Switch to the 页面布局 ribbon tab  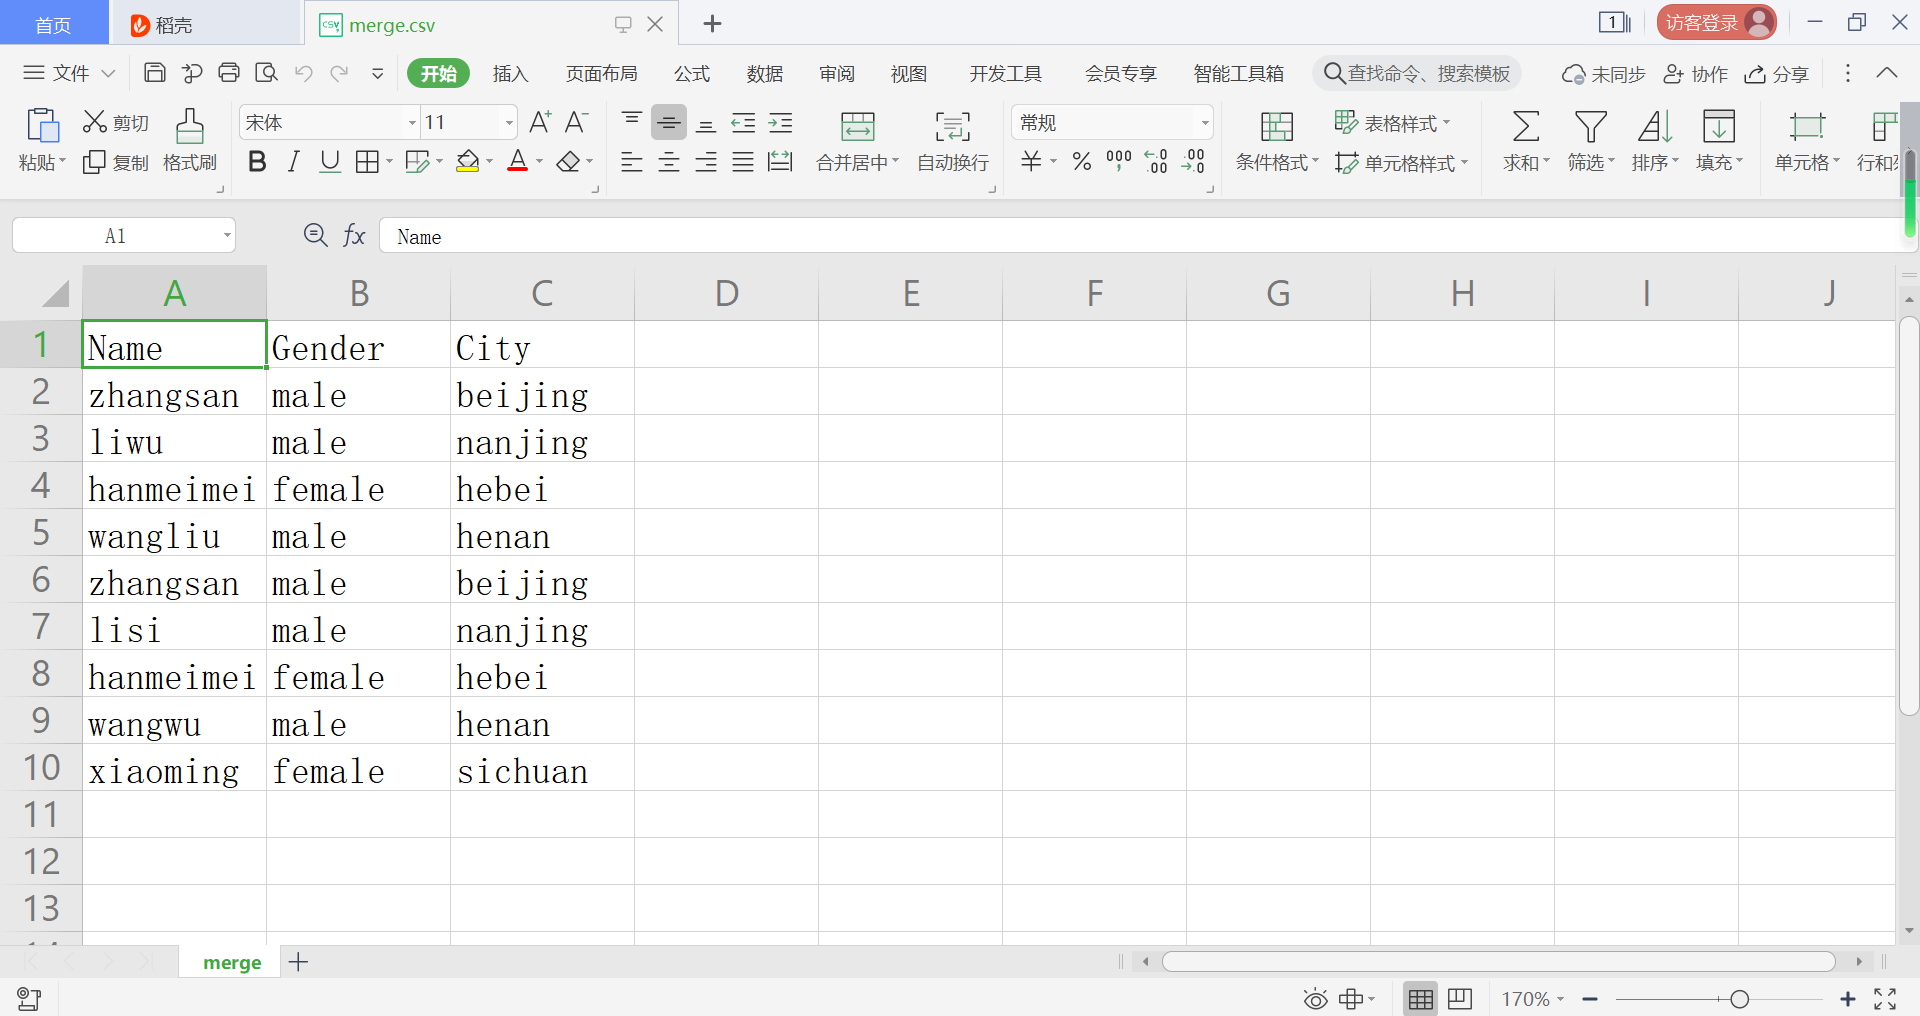pos(601,73)
